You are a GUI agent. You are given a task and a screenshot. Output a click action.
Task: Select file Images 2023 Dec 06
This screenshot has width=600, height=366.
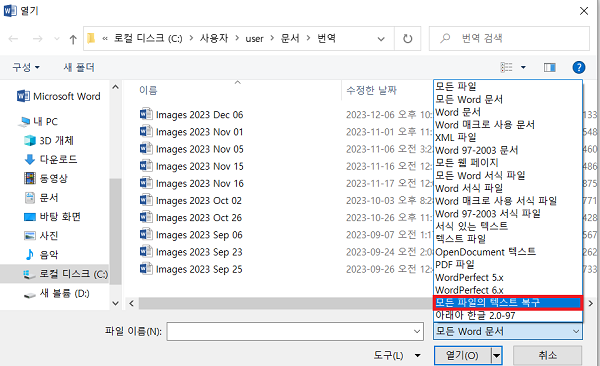coord(191,115)
